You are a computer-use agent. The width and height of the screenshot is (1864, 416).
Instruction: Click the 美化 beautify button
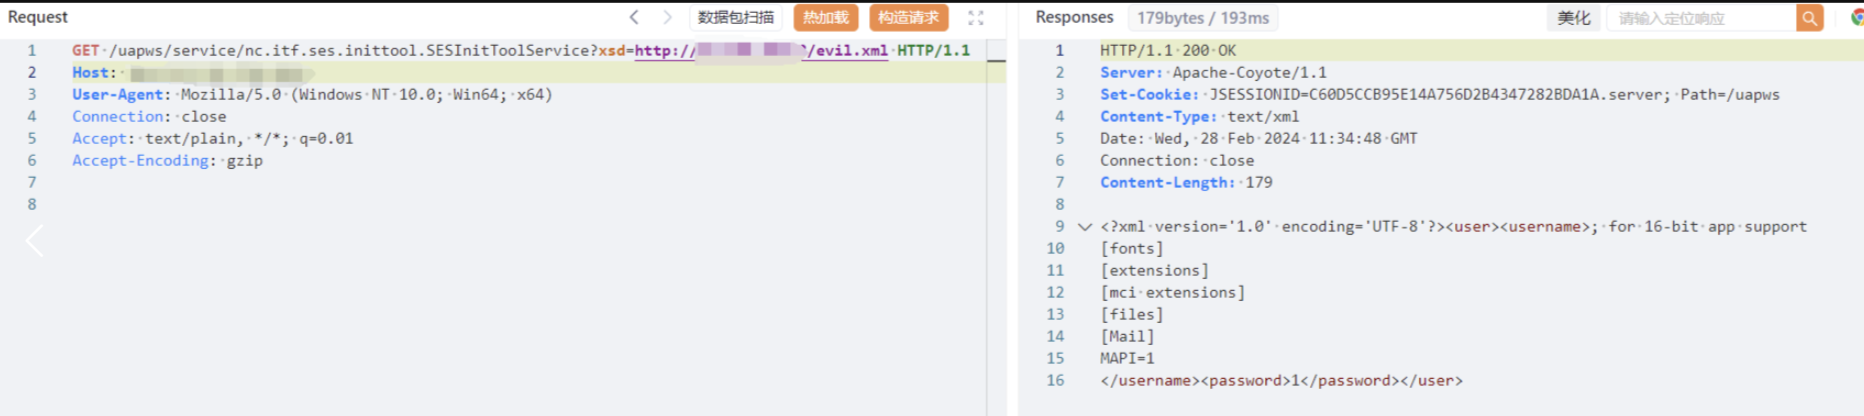point(1573,18)
